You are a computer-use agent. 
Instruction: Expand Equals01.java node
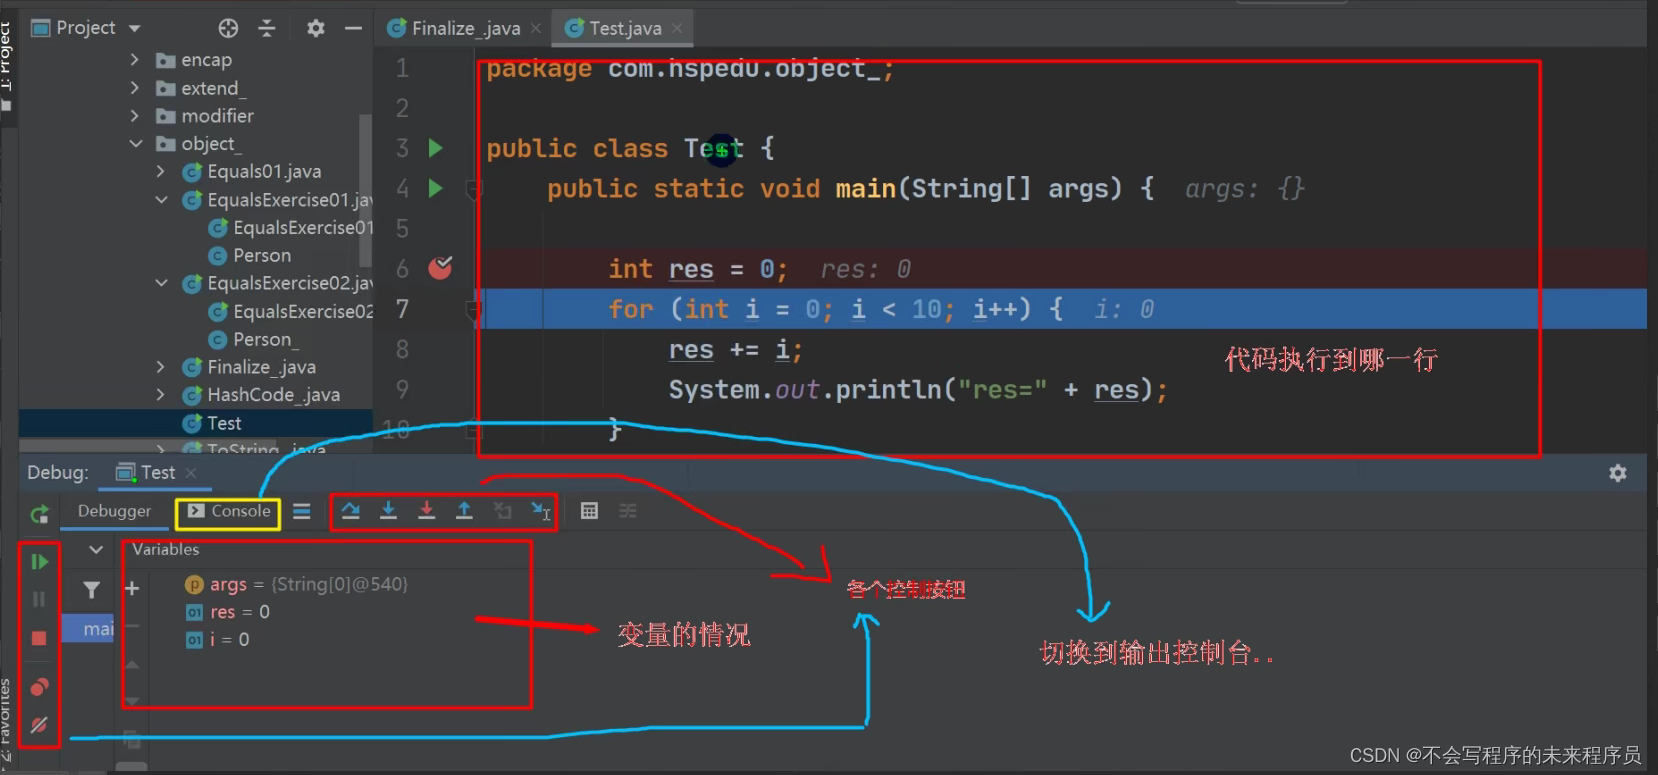[x=161, y=172]
